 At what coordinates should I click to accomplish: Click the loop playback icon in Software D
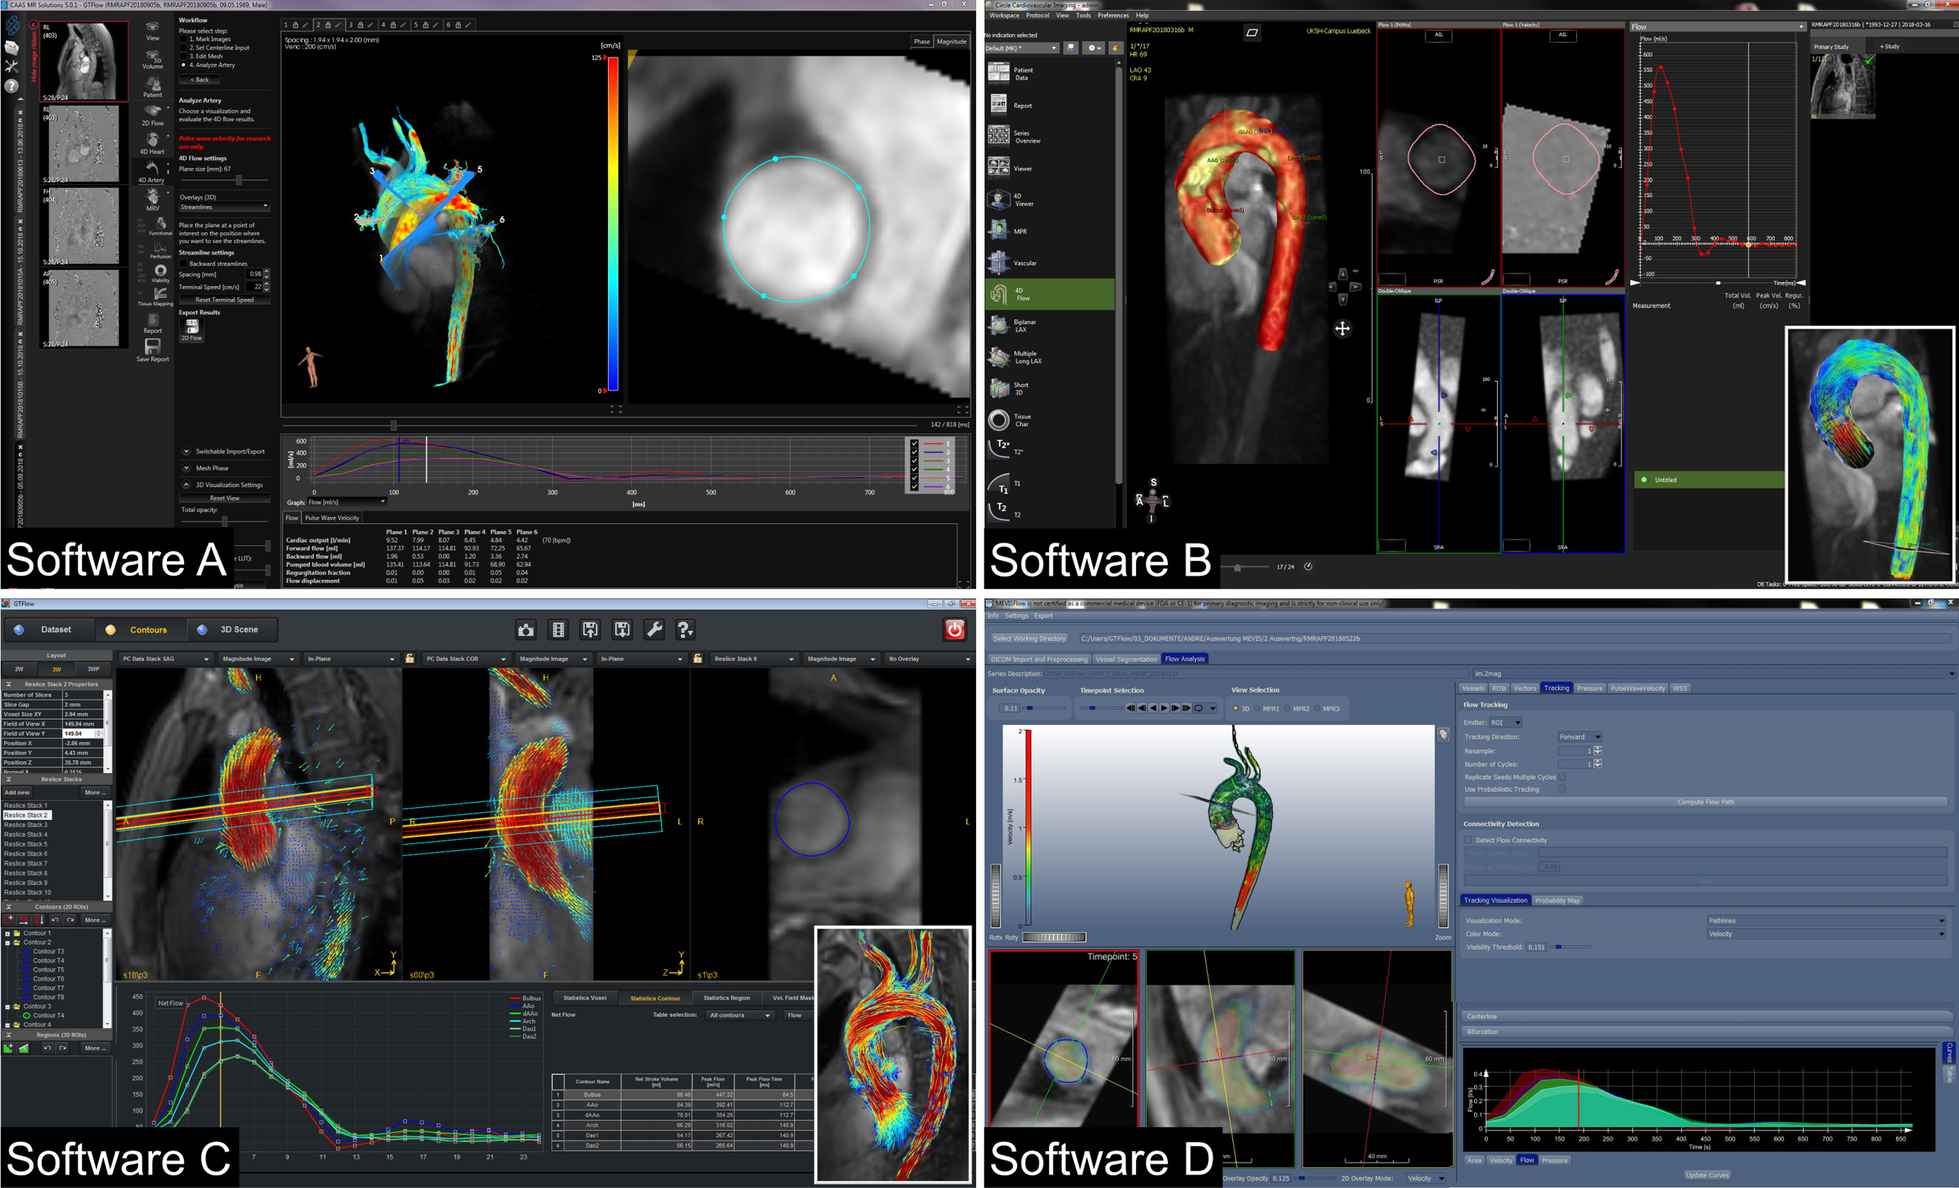1198,708
